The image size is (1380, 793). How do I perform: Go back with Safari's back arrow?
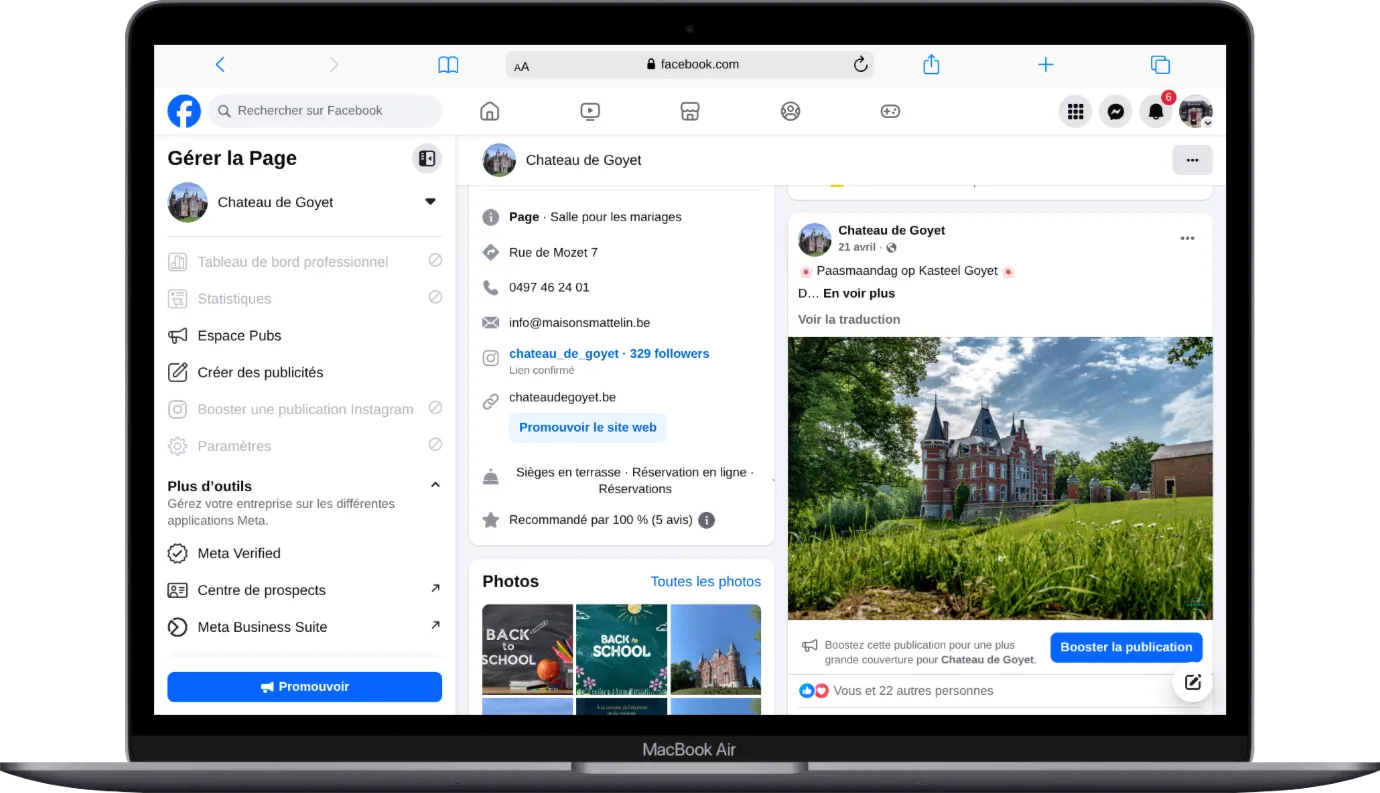pos(220,65)
